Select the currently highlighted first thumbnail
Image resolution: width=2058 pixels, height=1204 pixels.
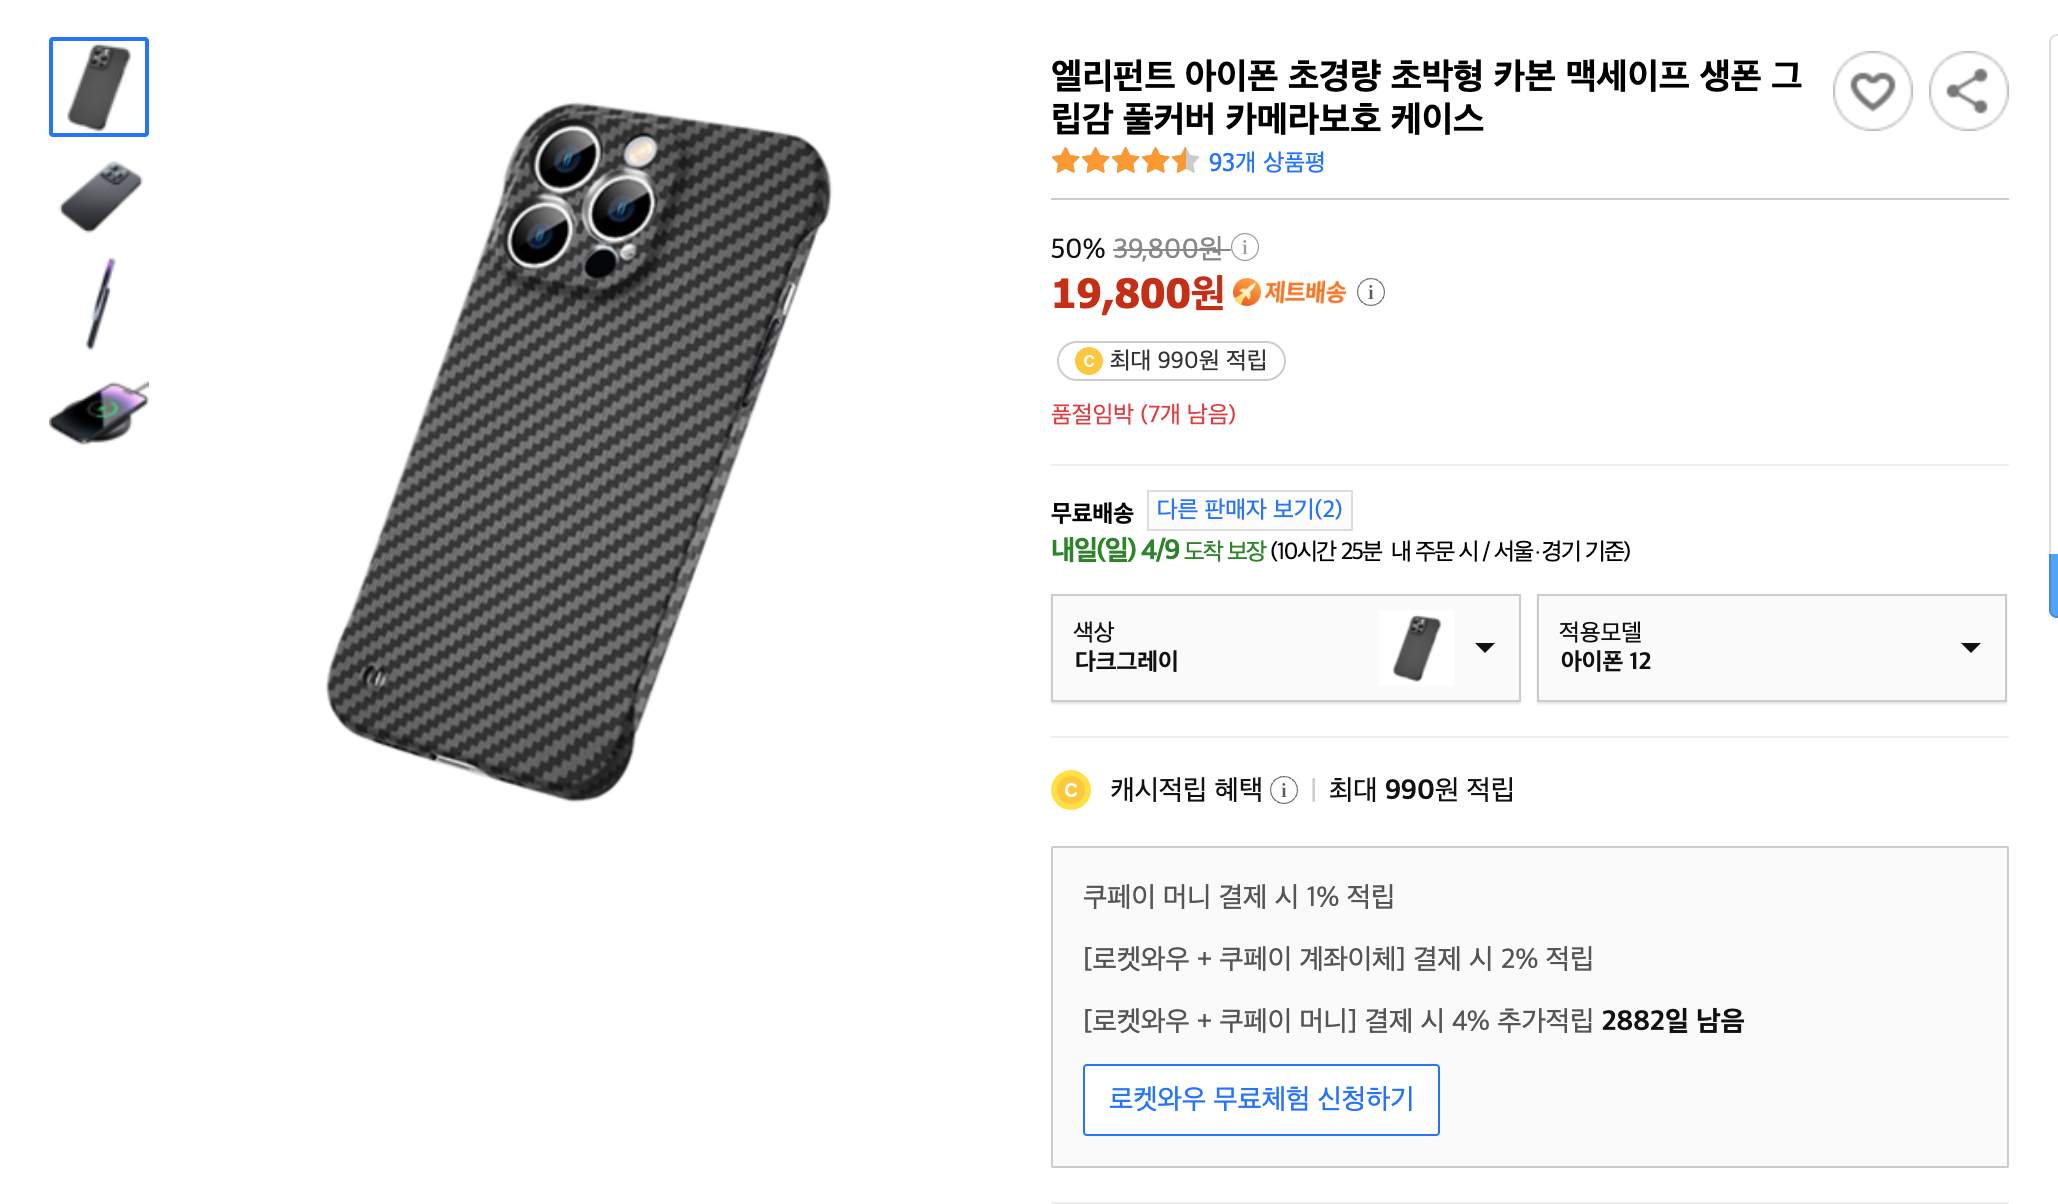pyautogui.click(x=99, y=88)
